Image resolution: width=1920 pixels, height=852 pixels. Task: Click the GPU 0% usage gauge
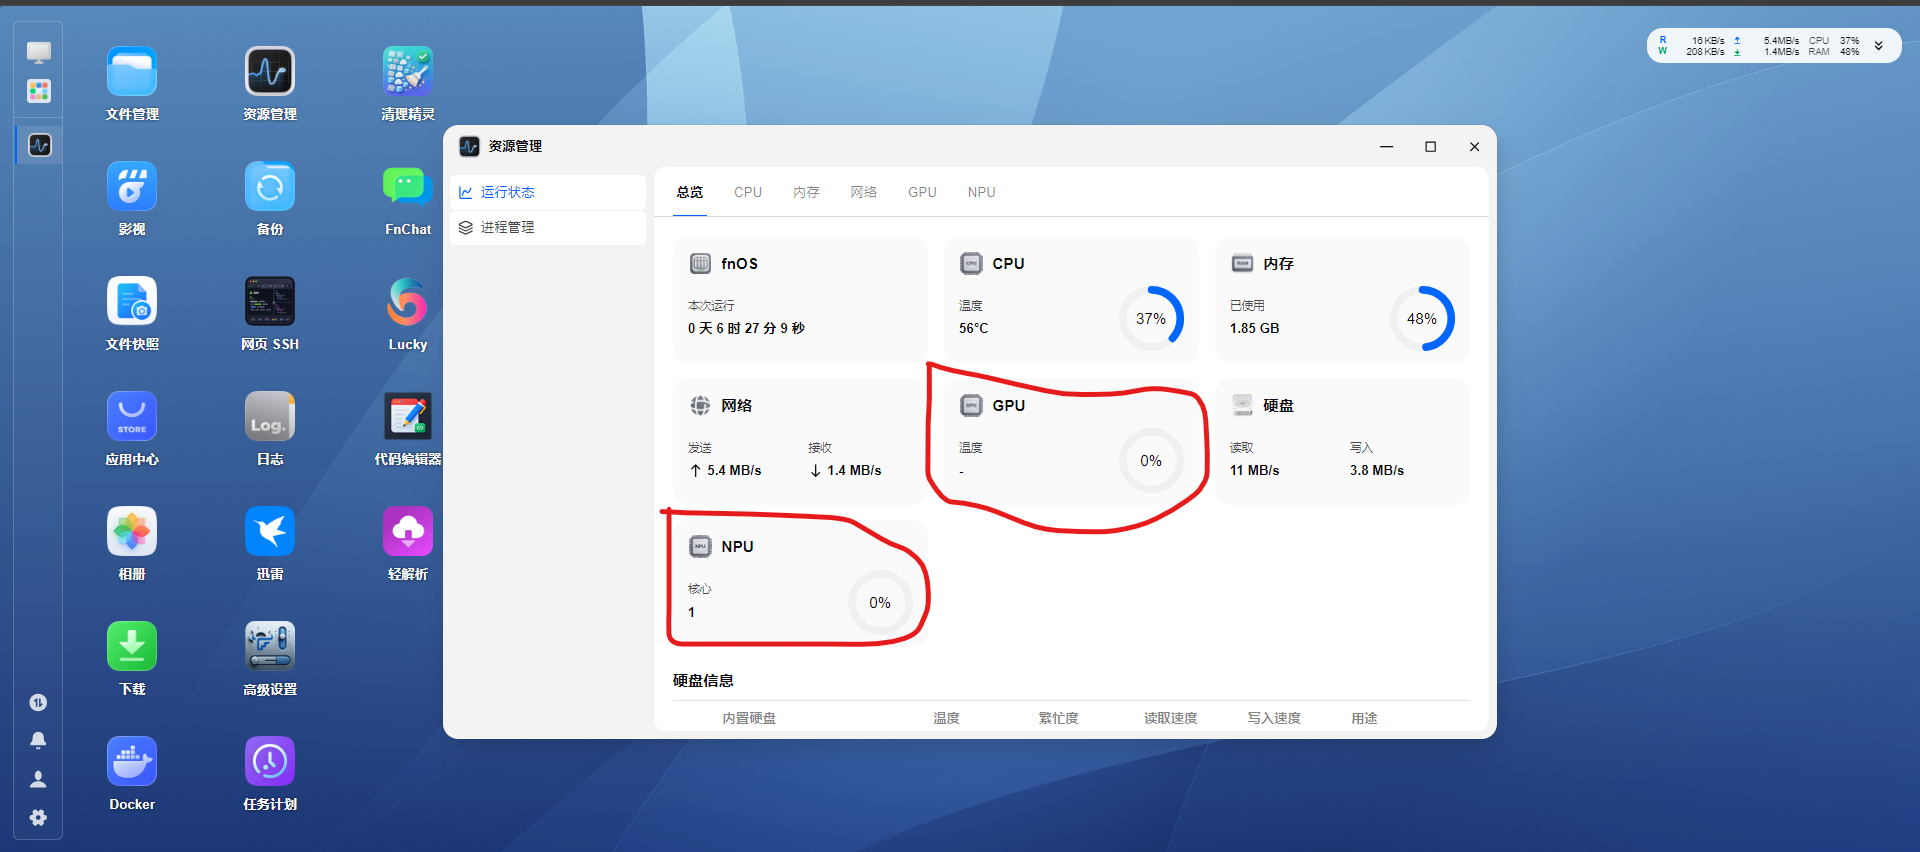tap(1151, 460)
